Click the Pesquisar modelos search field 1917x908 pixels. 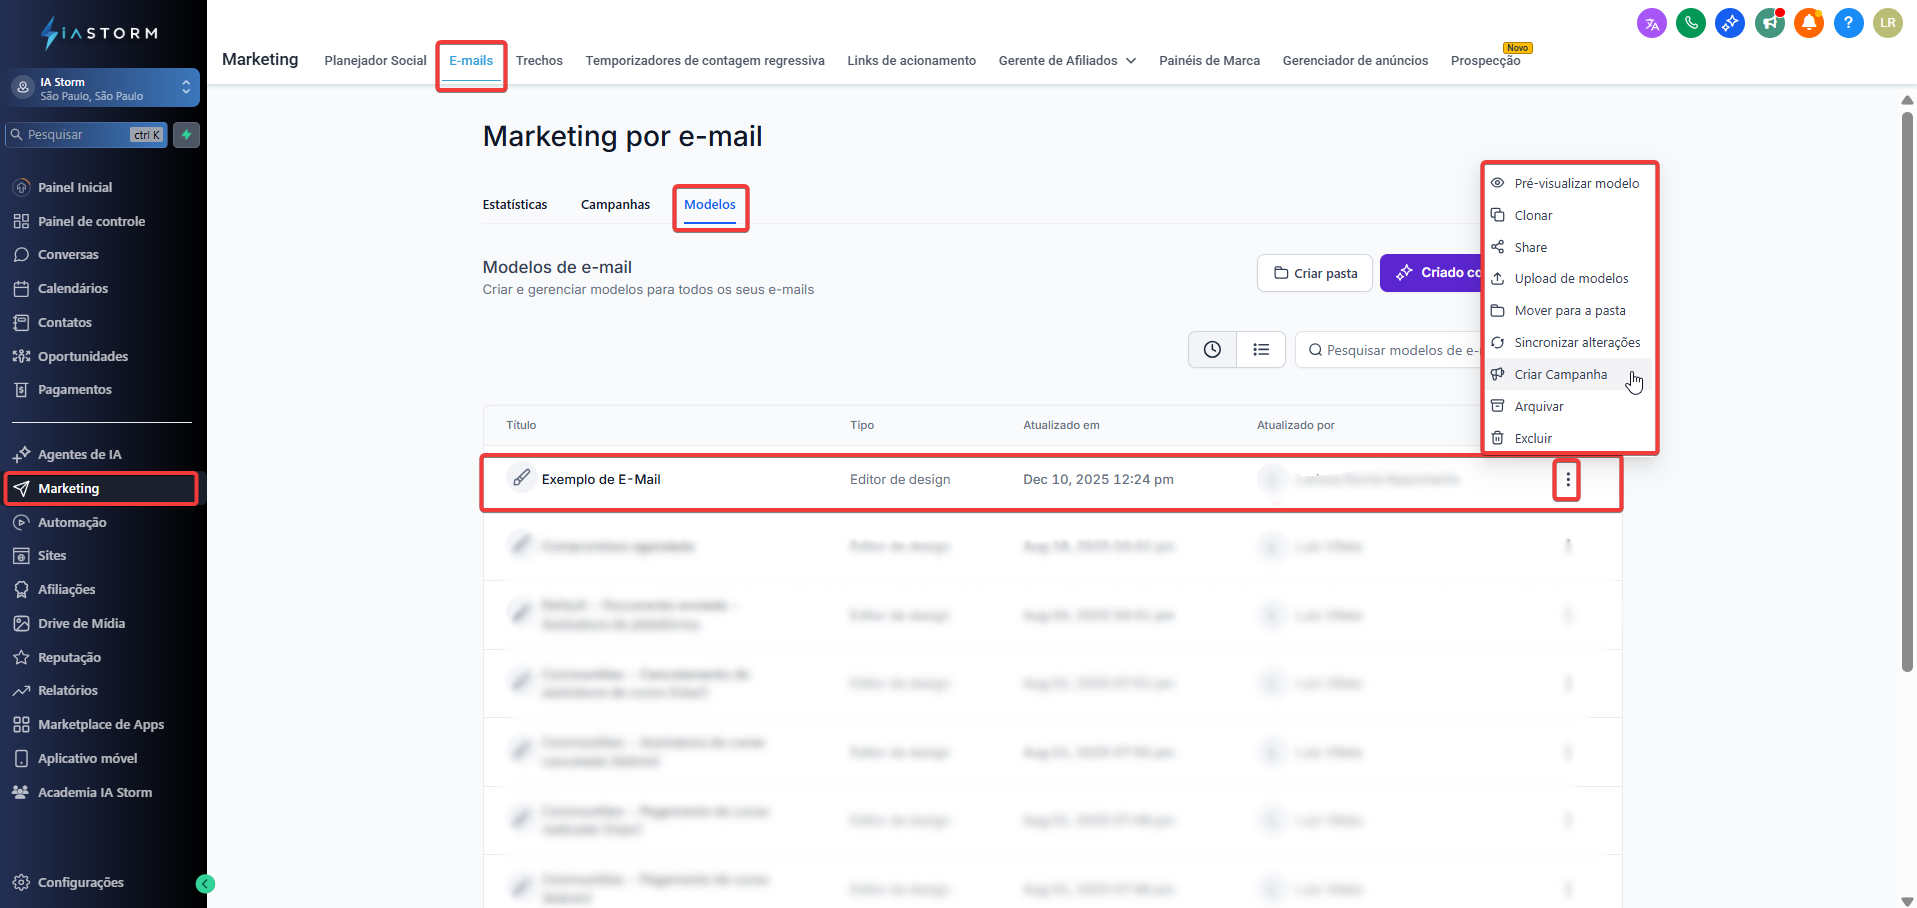(x=1395, y=350)
